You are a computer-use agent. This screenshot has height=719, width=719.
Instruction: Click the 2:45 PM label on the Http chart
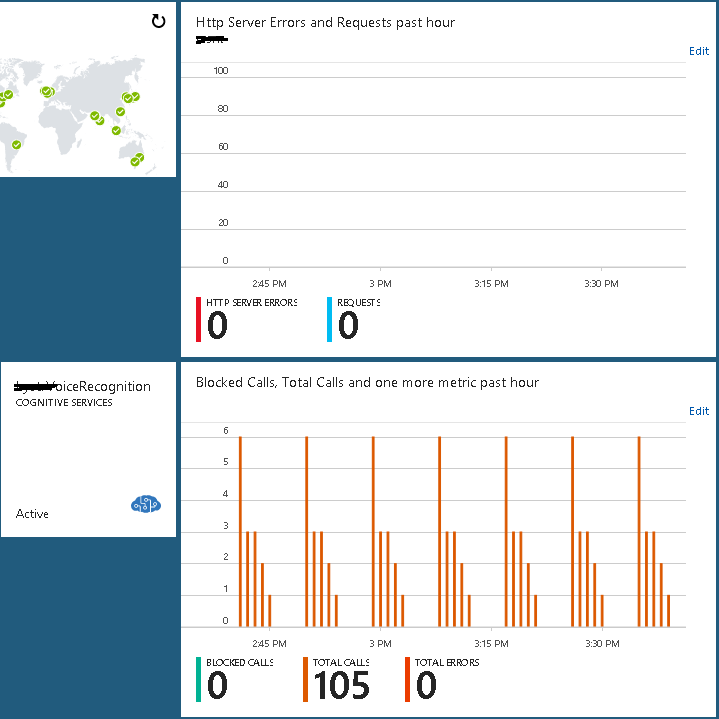269,283
